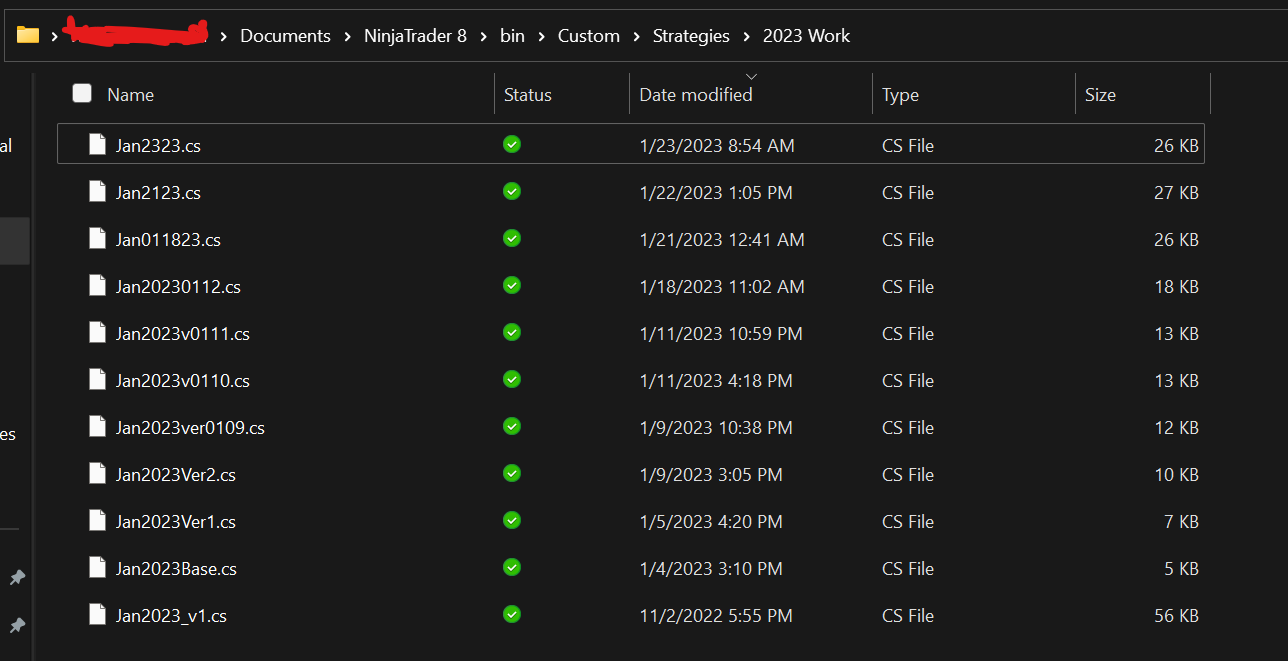Go to the bin folder breadcrumb
Screen dimensions: 1288x661
click(x=512, y=36)
